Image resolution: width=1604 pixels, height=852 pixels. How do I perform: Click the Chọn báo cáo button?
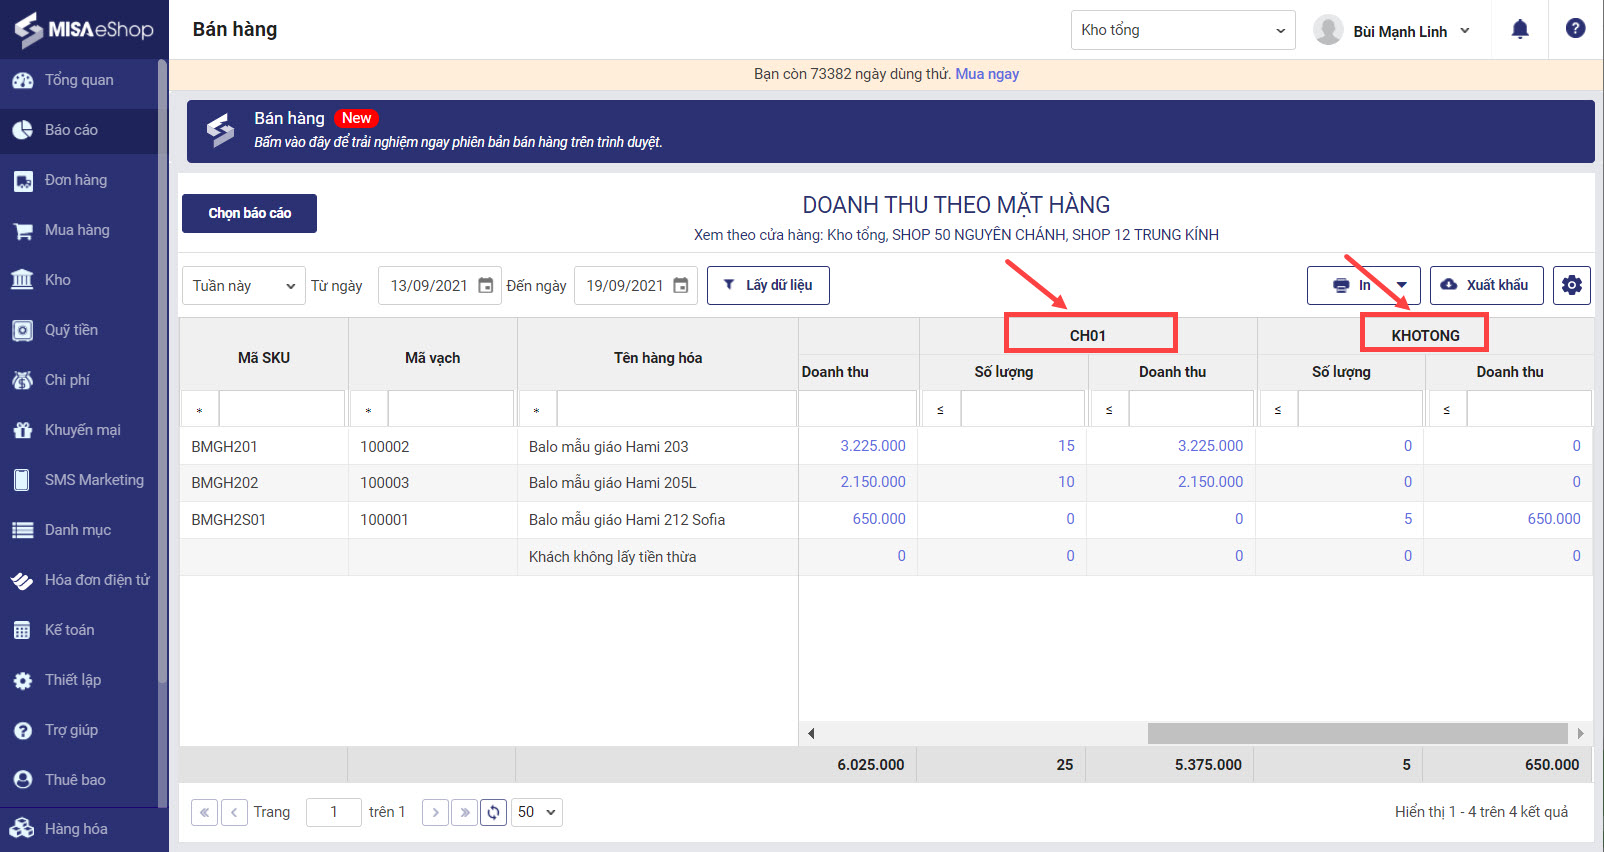pyautogui.click(x=249, y=213)
